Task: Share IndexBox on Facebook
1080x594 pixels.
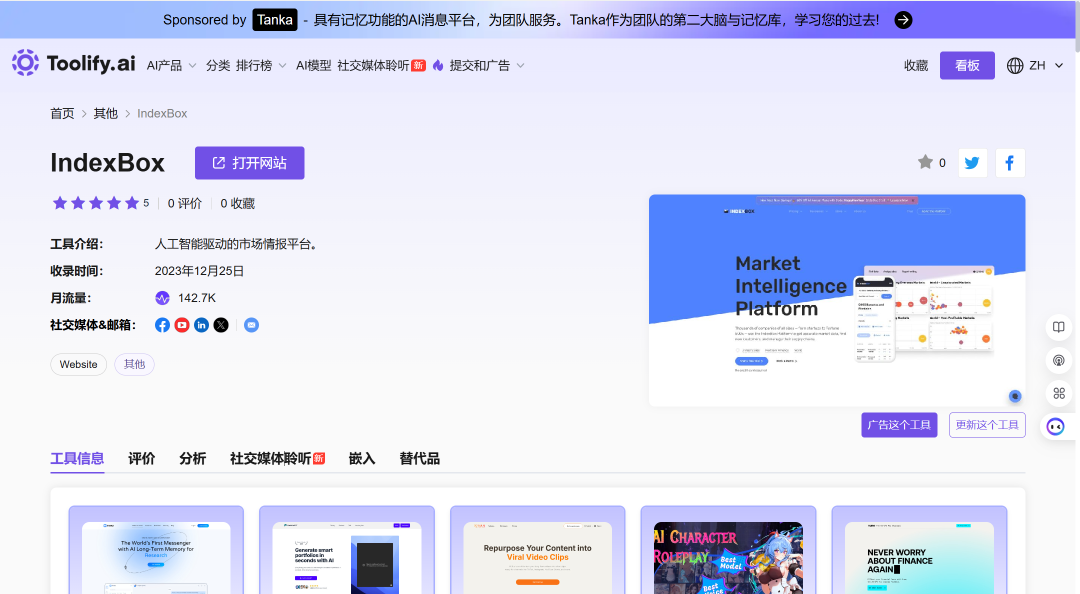Action: (x=1010, y=163)
